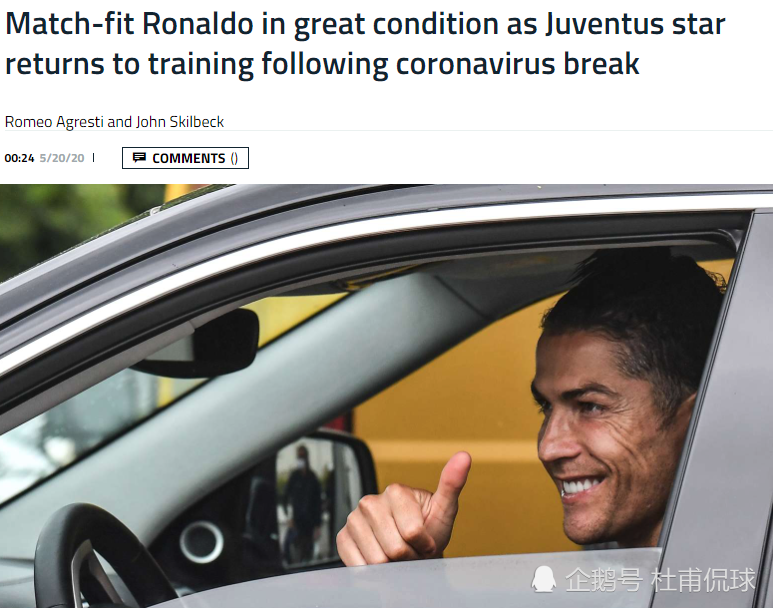This screenshot has height=608, width=773.
Task: Click the 企鹅号 杜甫侃球 watermark text
Action: (x=660, y=579)
